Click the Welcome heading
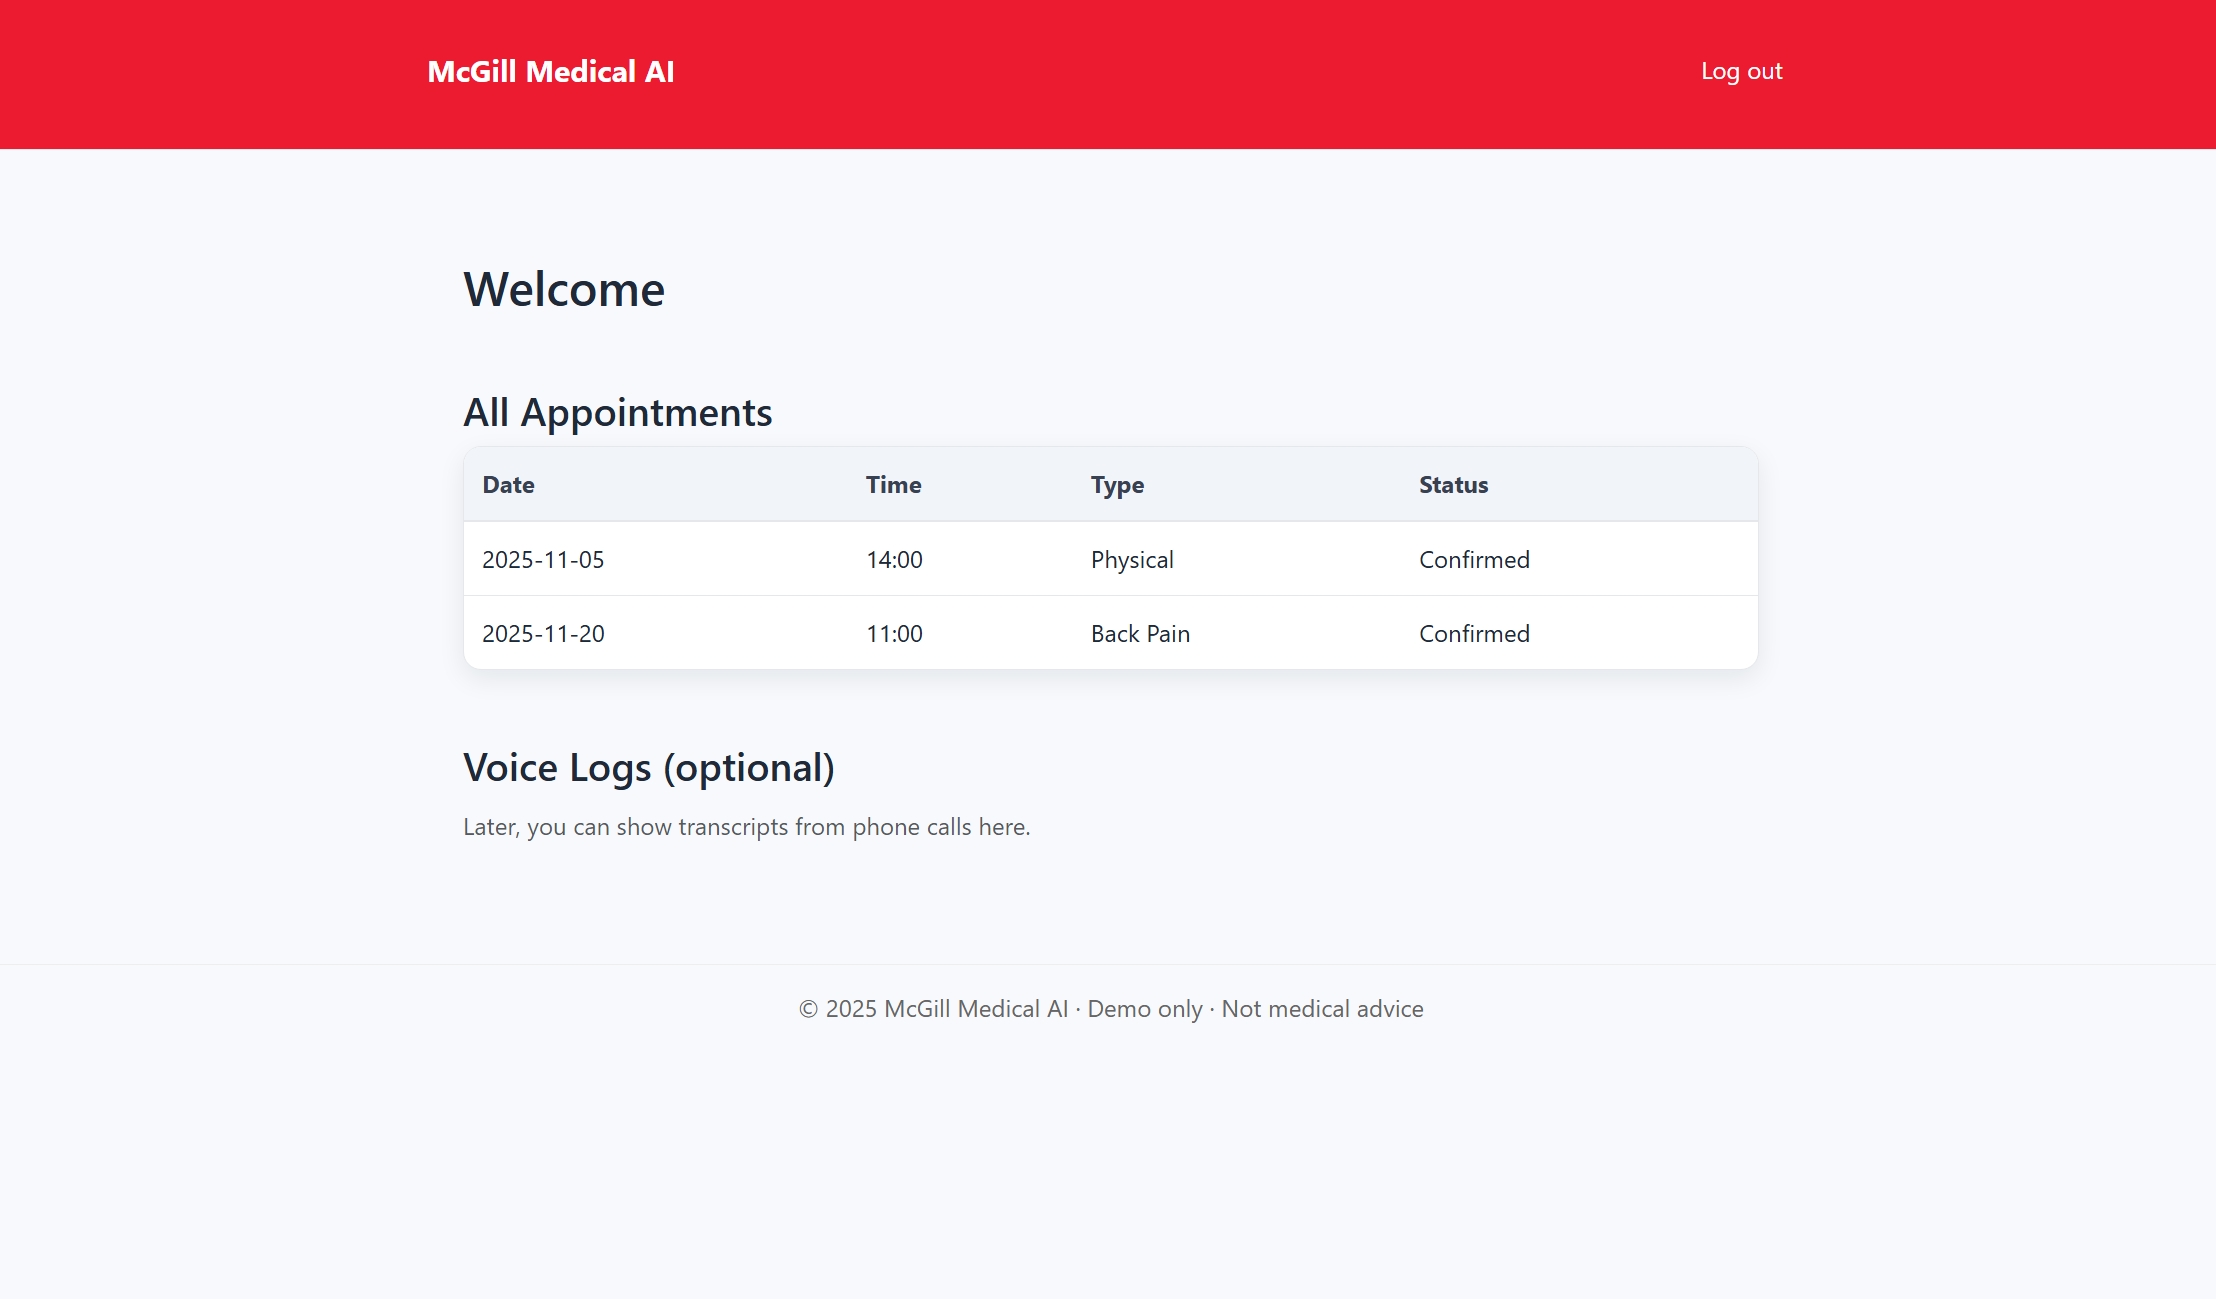The height and width of the screenshot is (1299, 2216). pyautogui.click(x=564, y=290)
